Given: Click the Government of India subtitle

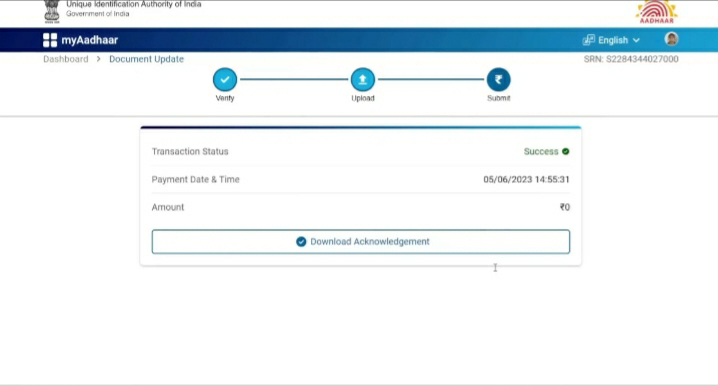Looking at the screenshot, I should [x=98, y=14].
